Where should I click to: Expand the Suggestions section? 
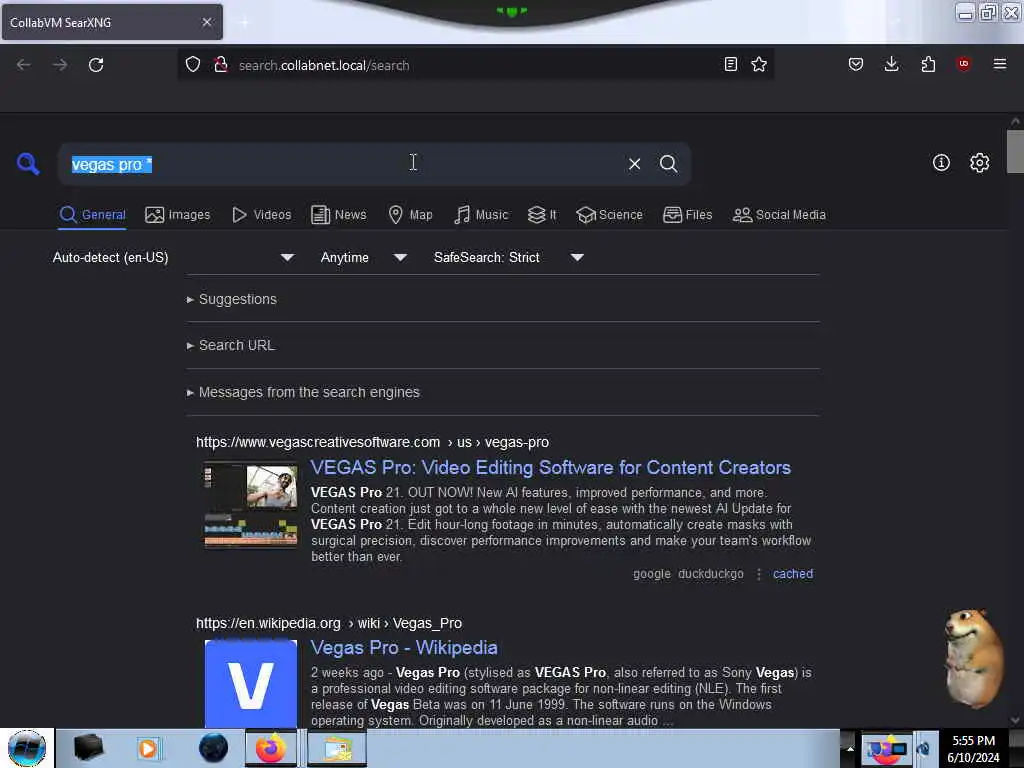[x=232, y=299]
